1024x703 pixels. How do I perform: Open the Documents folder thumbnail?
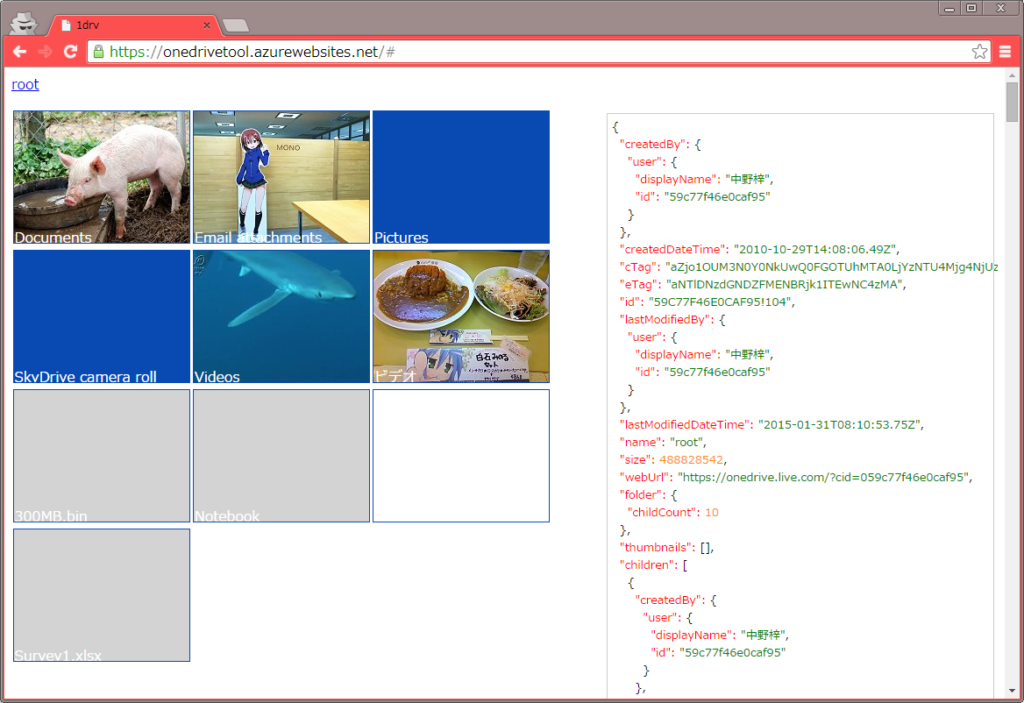click(x=100, y=176)
